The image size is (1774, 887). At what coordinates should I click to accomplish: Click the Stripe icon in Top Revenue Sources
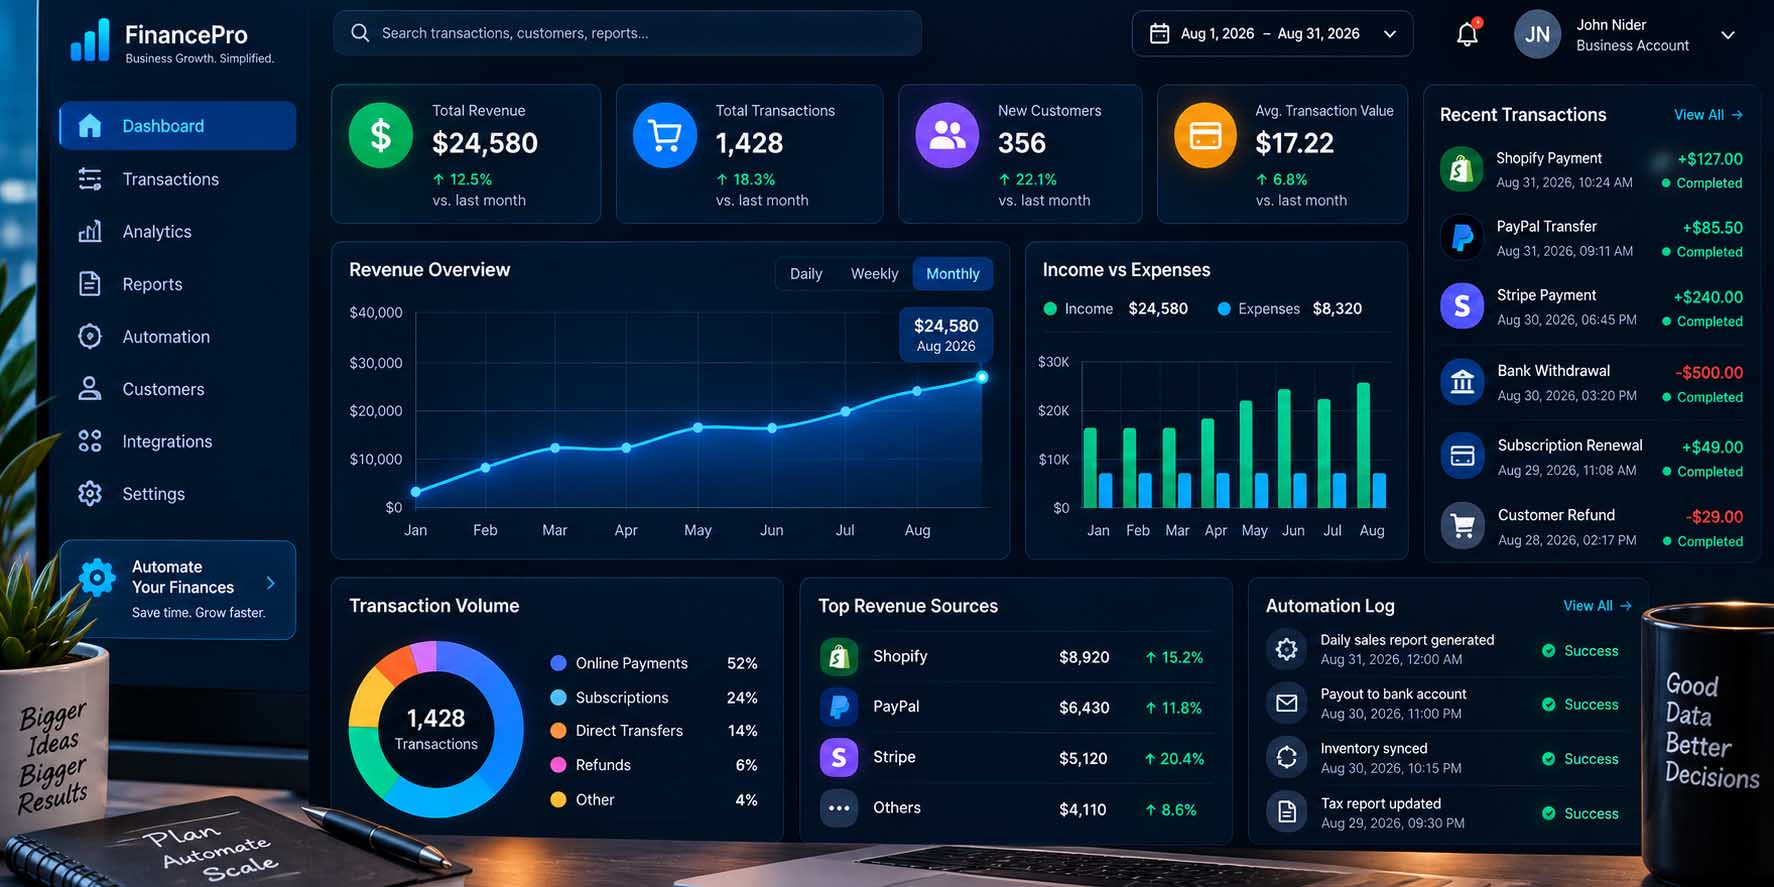tap(839, 758)
